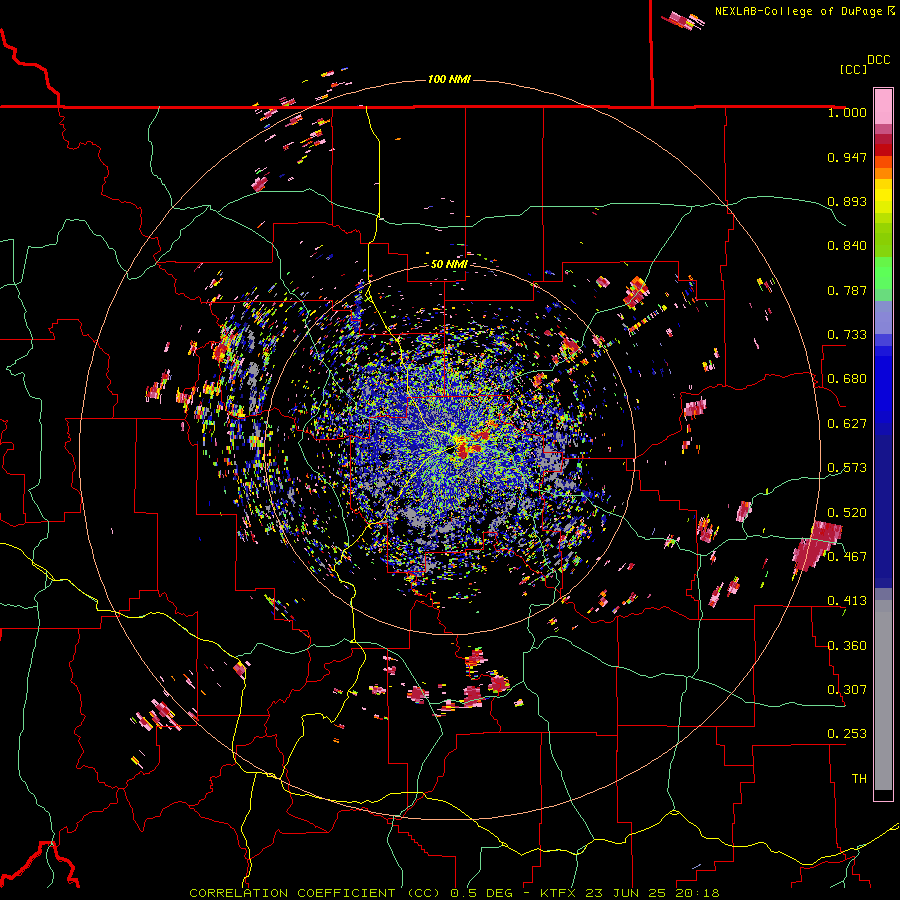This screenshot has width=900, height=900.
Task: Click the 0.467 color scale value
Action: (847, 557)
